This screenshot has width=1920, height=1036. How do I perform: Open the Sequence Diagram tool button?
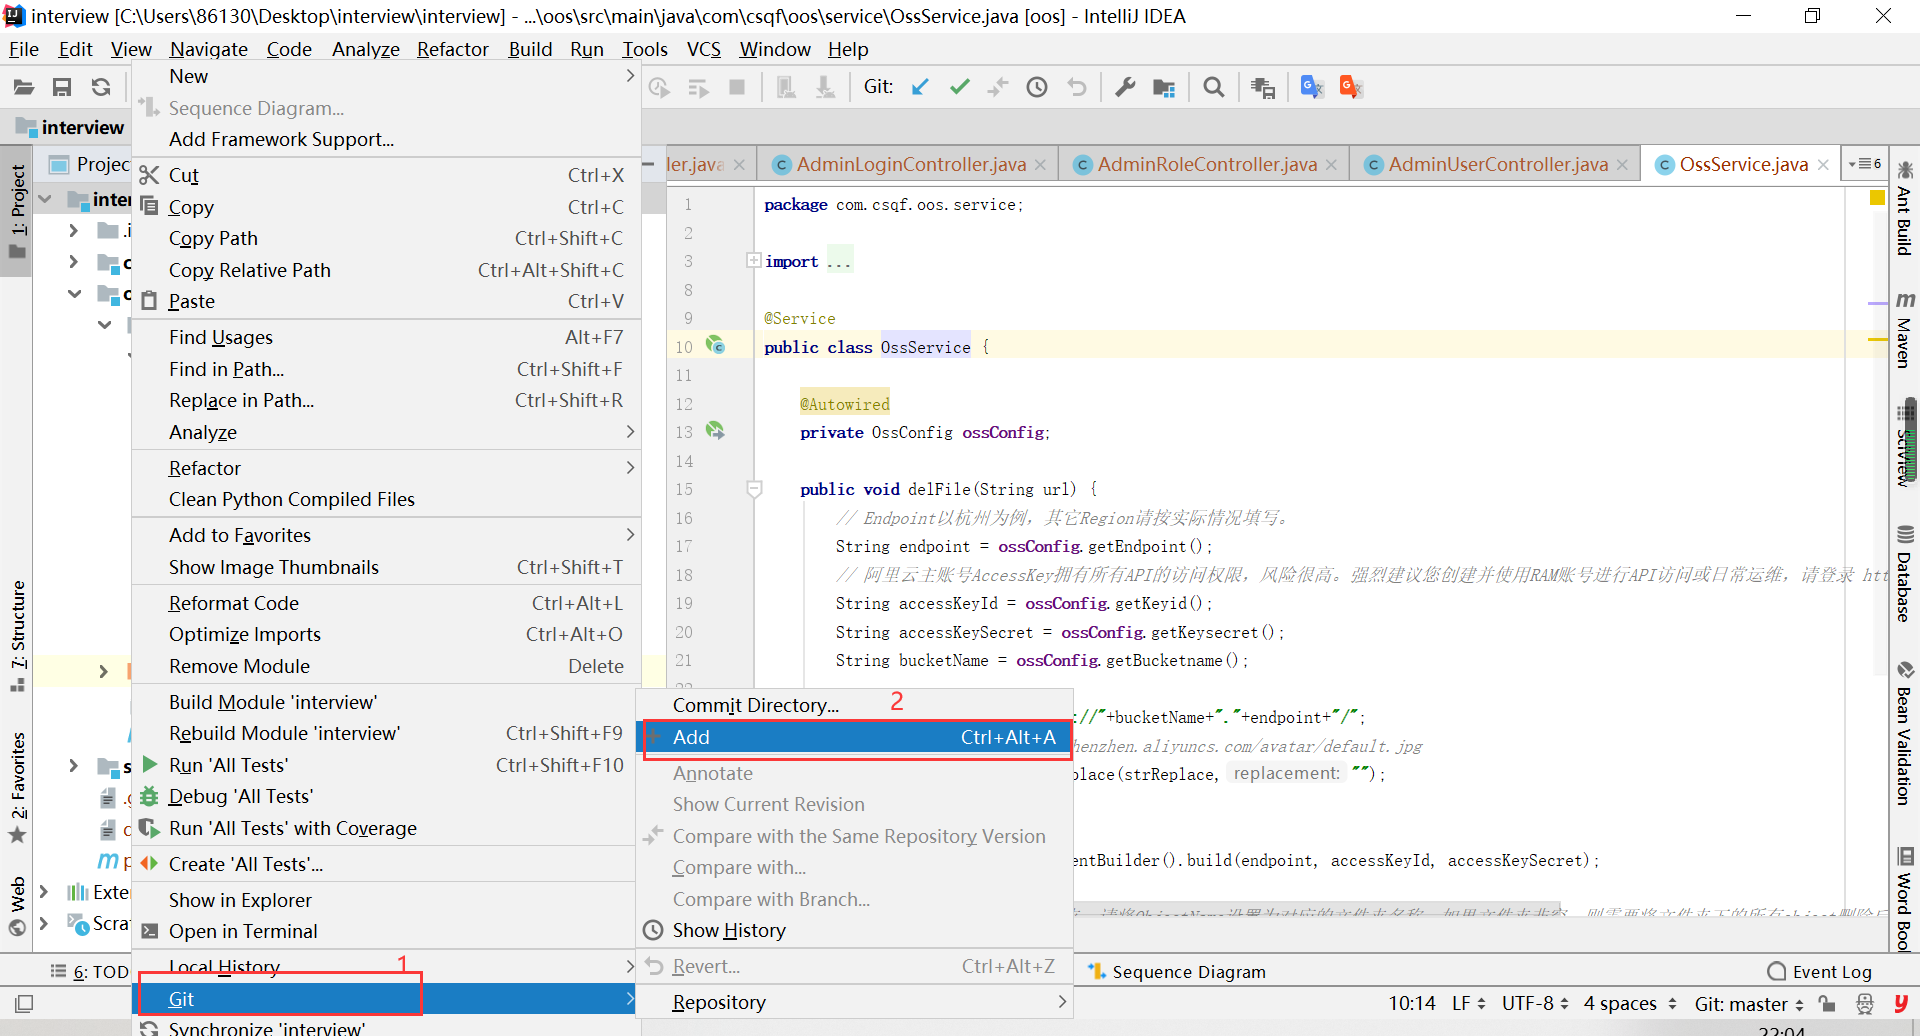1177,971
